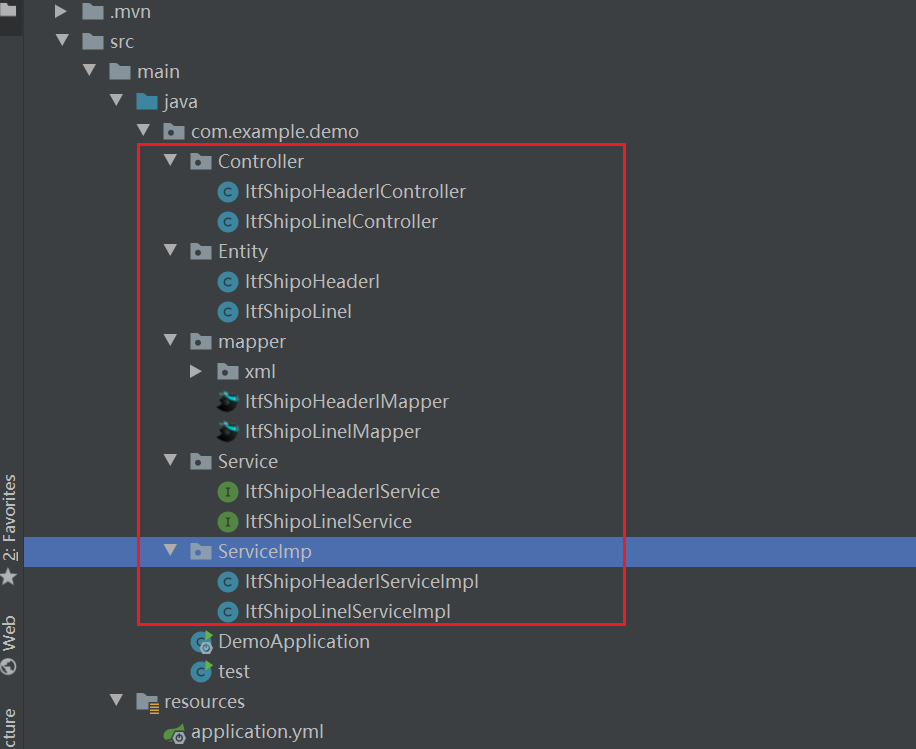916x749 pixels.
Task: Click the Web globe icon in sidebar
Action: click(9, 666)
